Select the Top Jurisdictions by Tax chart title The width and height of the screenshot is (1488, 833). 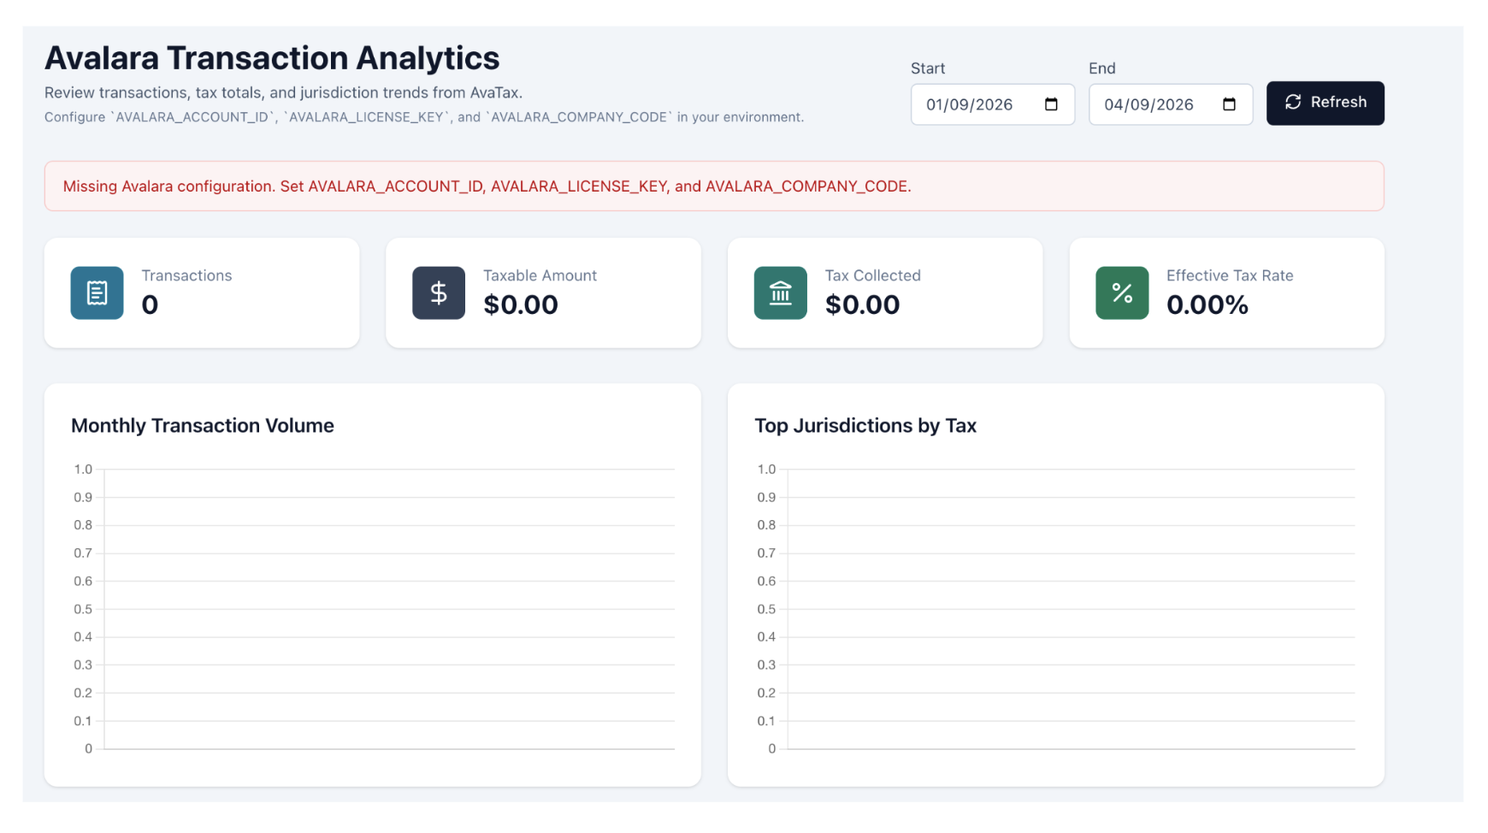click(x=865, y=425)
